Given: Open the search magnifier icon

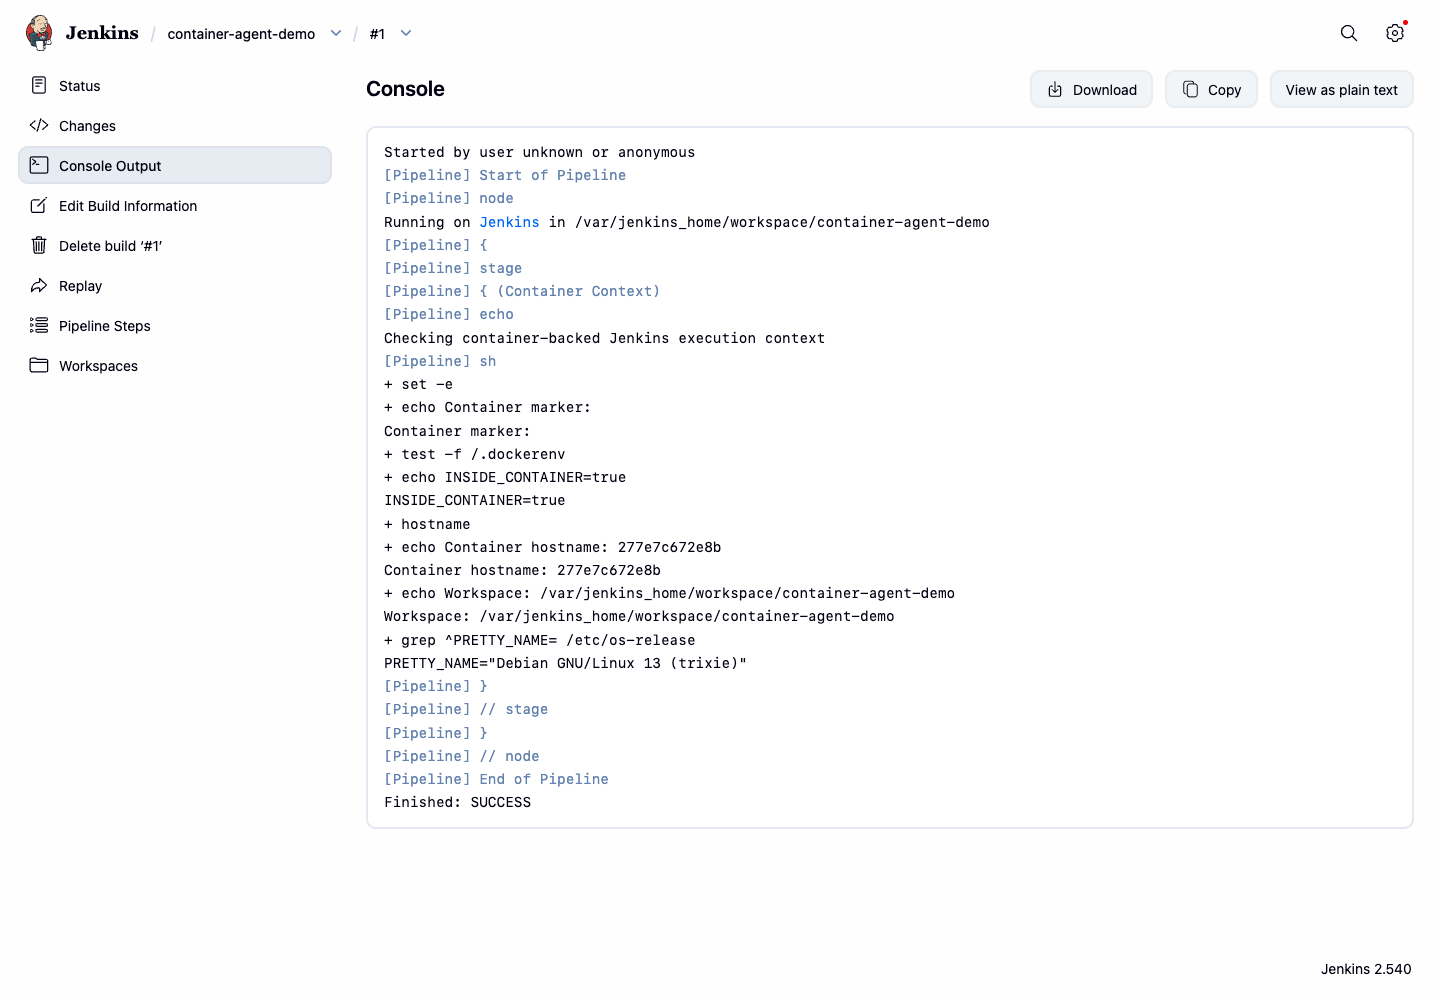Looking at the screenshot, I should (1349, 33).
